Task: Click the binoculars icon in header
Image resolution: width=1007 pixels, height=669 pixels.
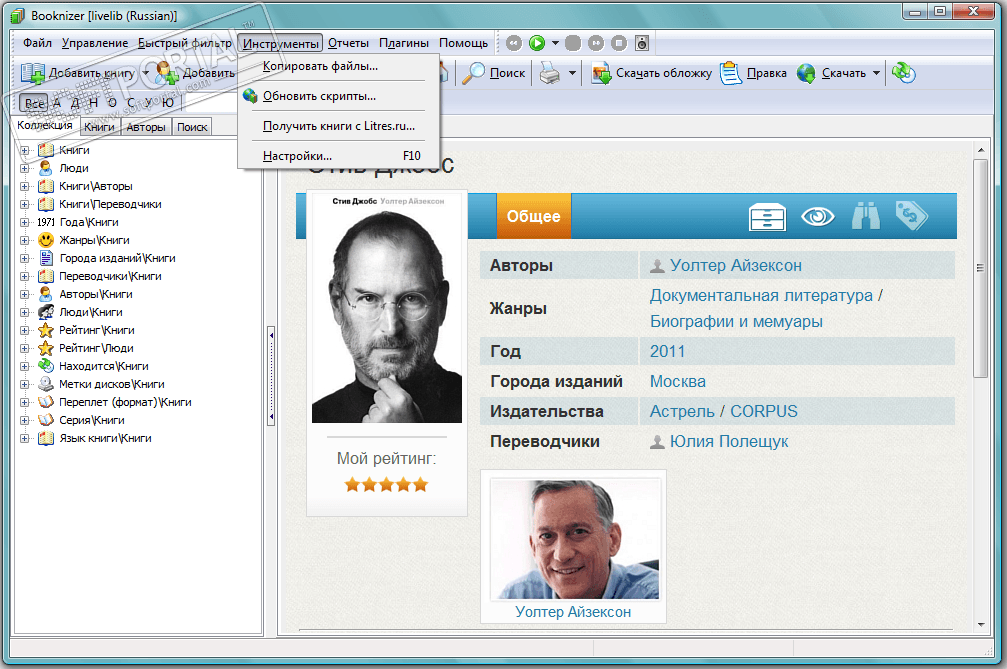Action: click(x=866, y=216)
